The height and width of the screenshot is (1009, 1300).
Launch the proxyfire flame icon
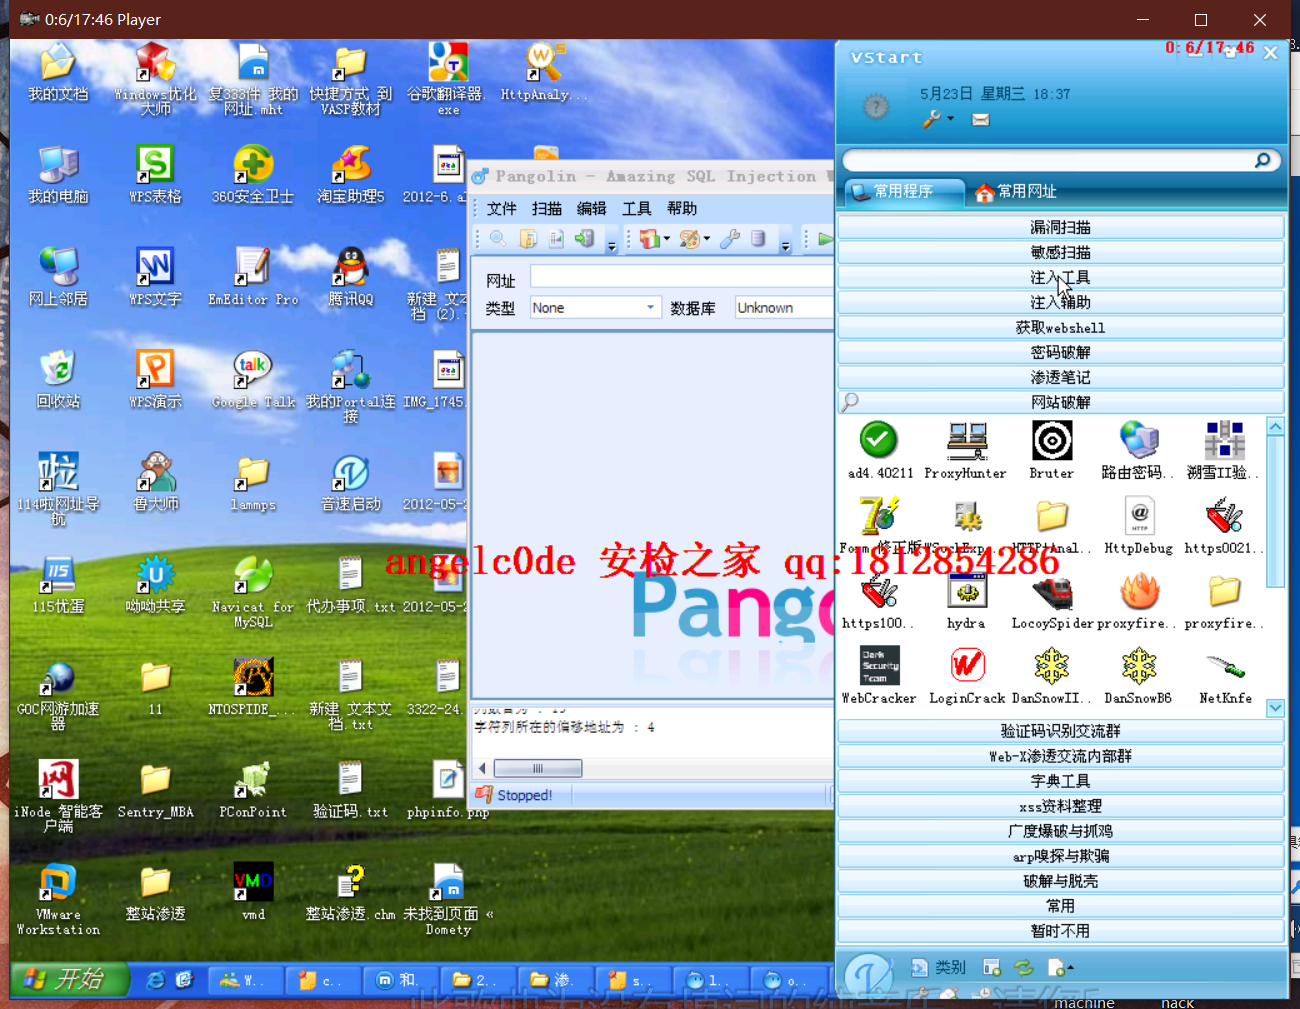[1139, 591]
